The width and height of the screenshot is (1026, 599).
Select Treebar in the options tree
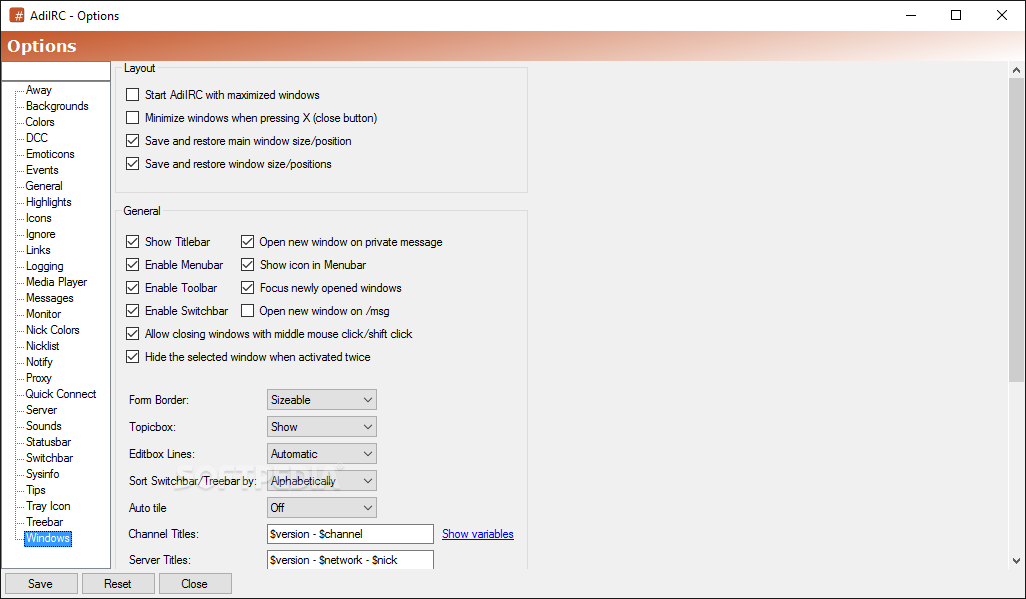[44, 522]
